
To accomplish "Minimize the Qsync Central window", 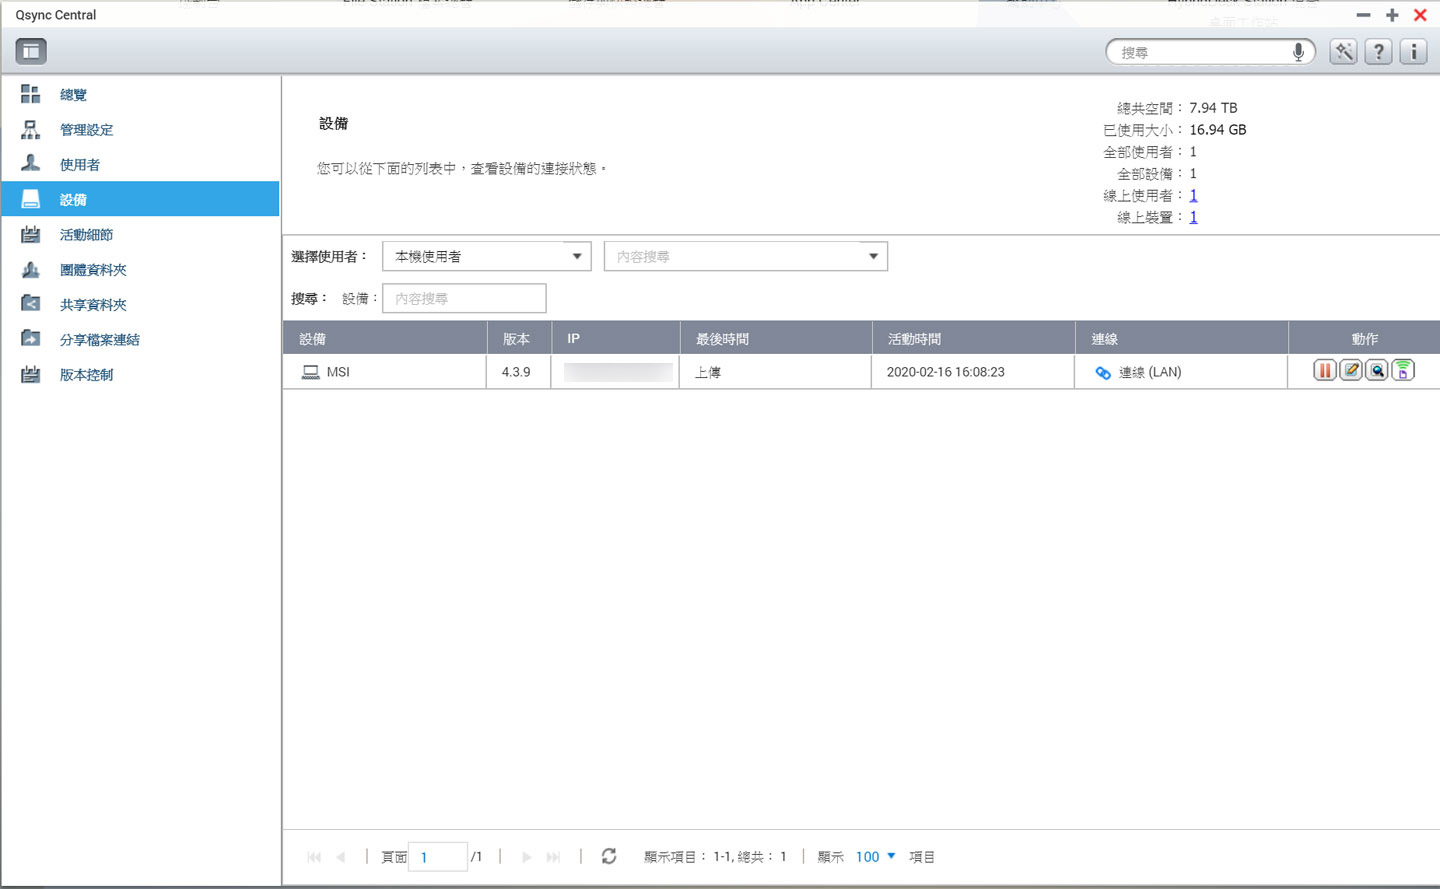I will pyautogui.click(x=1363, y=15).
